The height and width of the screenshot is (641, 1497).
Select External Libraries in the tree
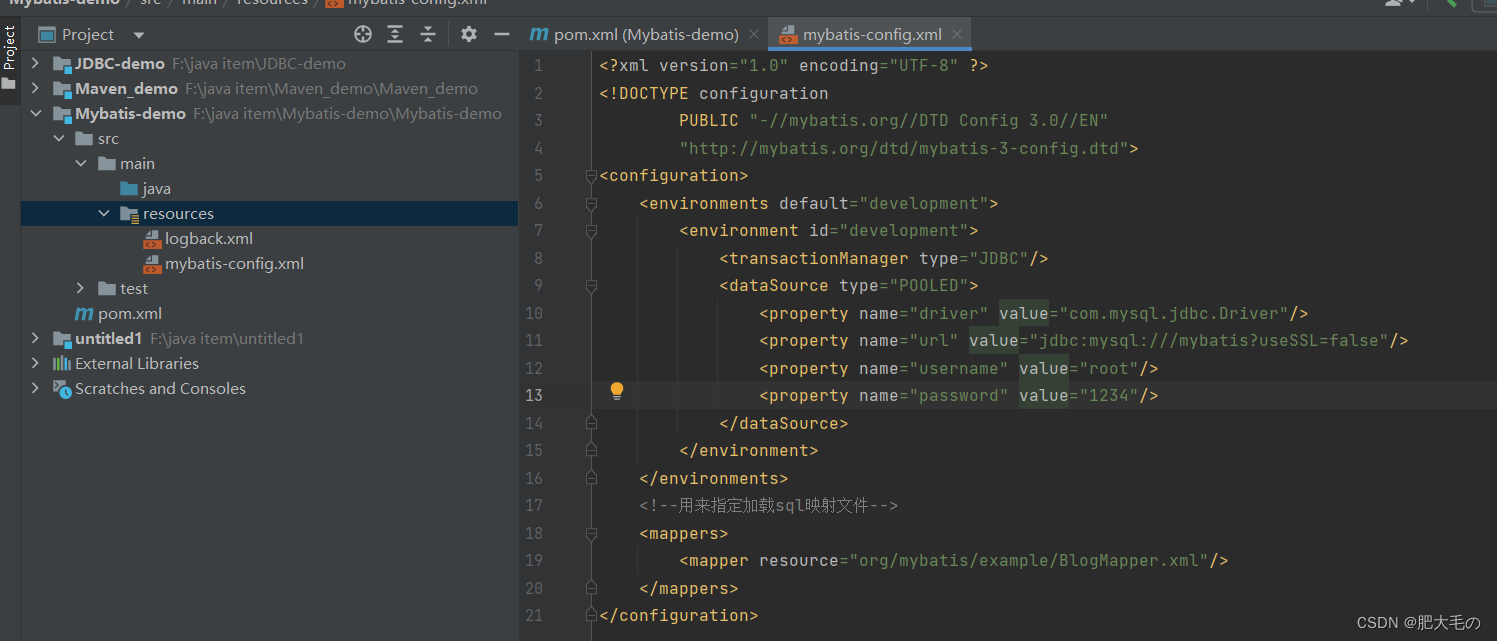point(137,363)
